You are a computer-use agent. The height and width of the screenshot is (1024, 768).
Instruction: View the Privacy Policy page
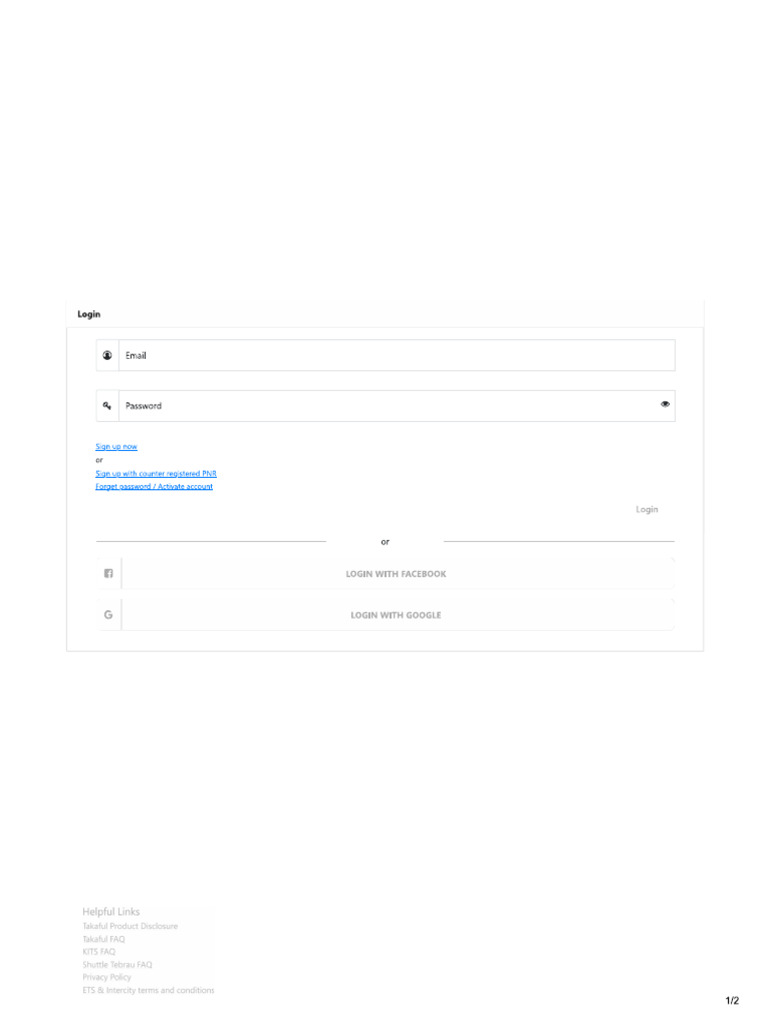[107, 977]
